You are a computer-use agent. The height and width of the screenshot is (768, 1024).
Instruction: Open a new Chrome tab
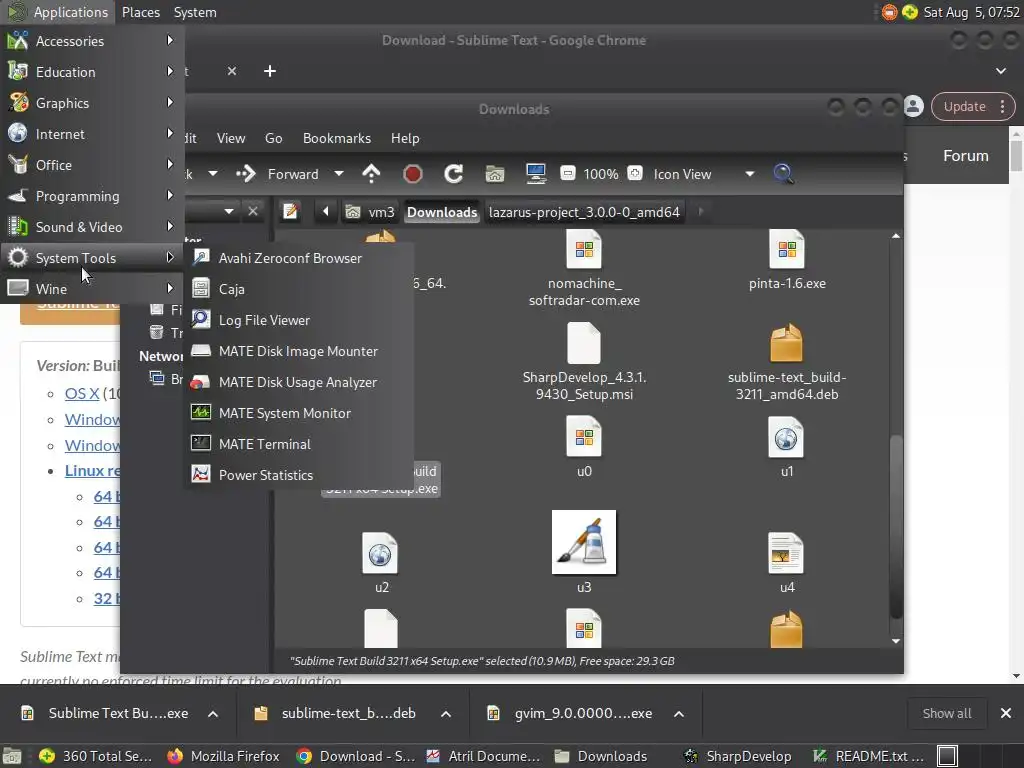(x=270, y=71)
